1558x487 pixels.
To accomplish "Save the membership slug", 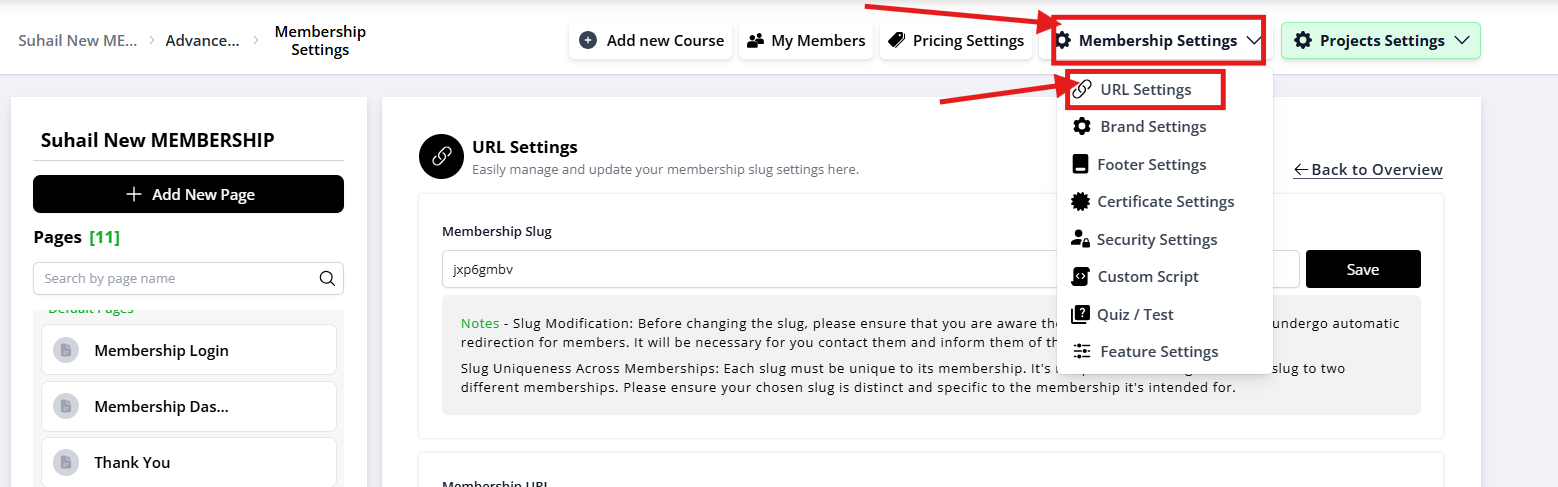I will [1362, 269].
